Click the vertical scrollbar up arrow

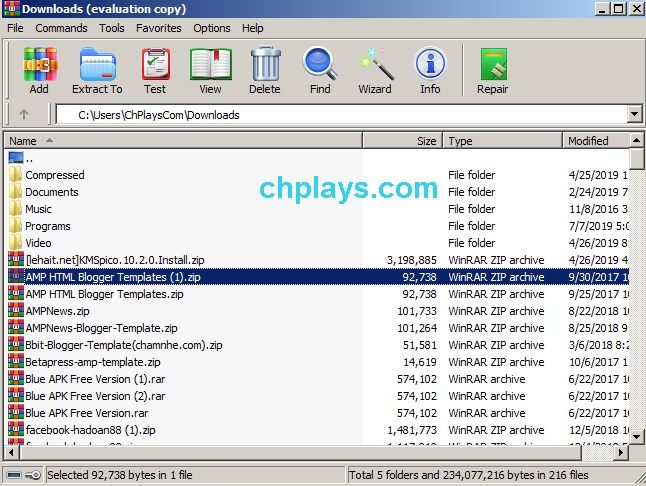pos(637,140)
